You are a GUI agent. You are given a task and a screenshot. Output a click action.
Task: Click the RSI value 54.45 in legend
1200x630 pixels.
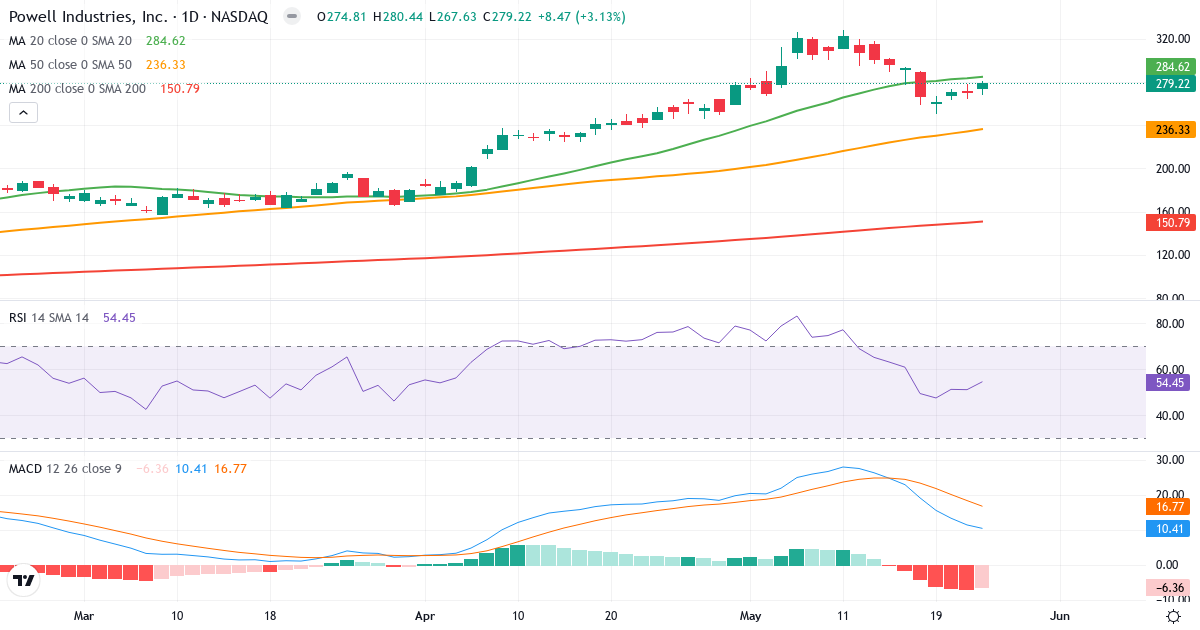point(119,317)
